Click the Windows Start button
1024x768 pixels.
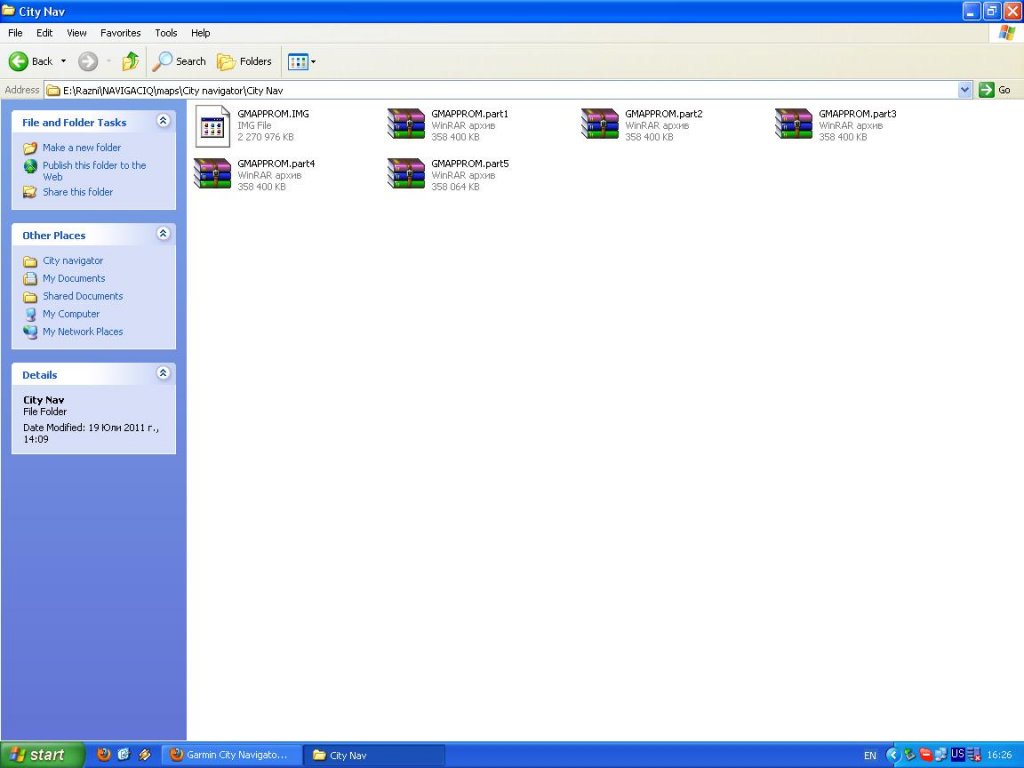click(38, 755)
